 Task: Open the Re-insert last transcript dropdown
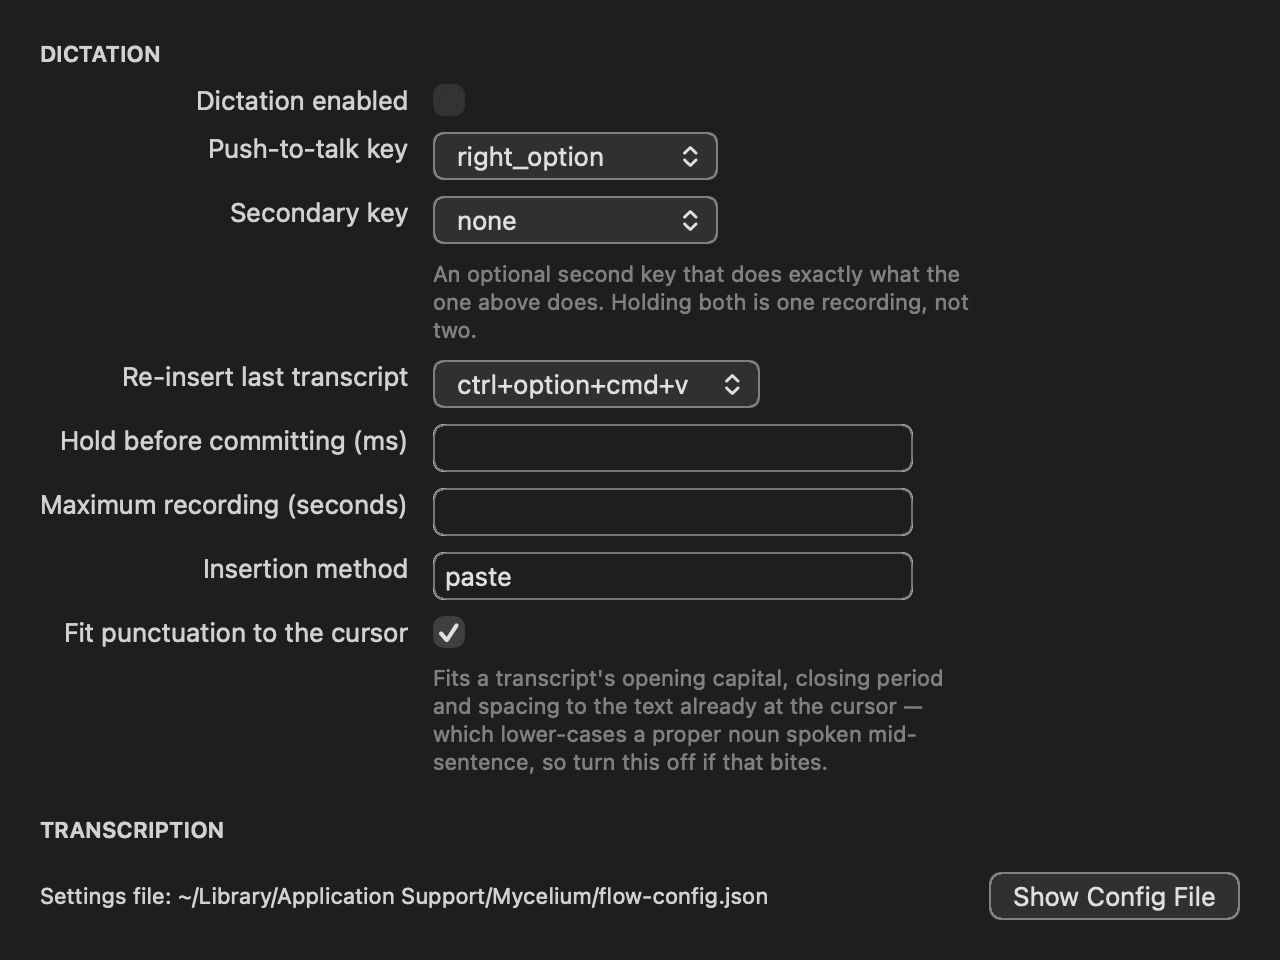click(596, 384)
